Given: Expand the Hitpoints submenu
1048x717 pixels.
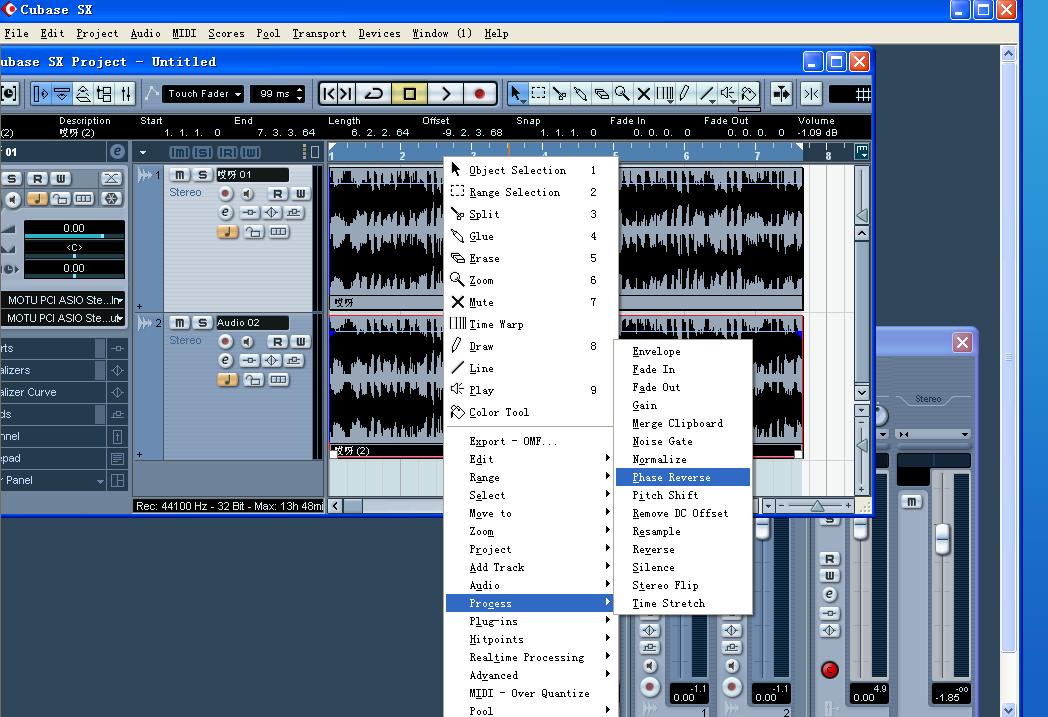Looking at the screenshot, I should (531, 639).
